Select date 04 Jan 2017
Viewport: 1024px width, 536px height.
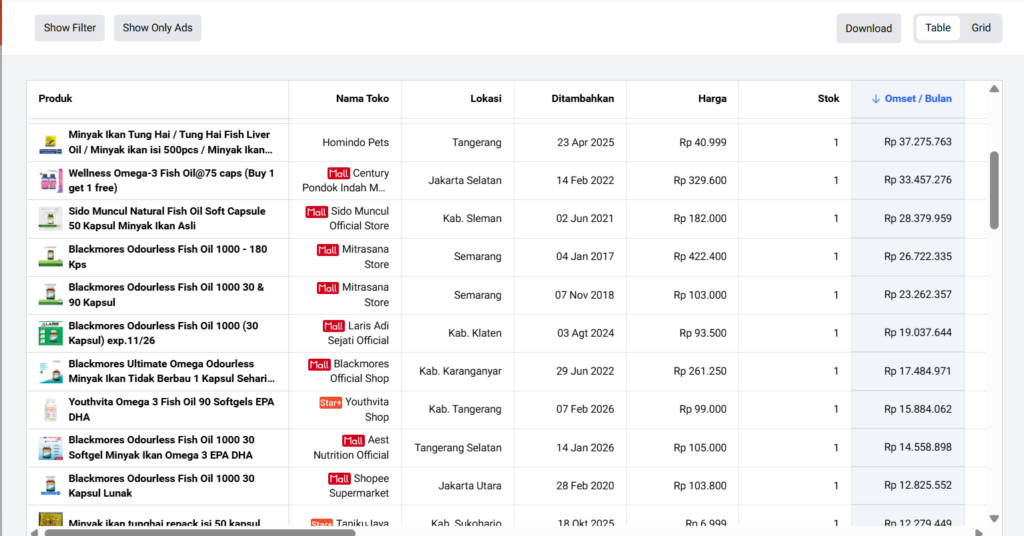click(585, 257)
